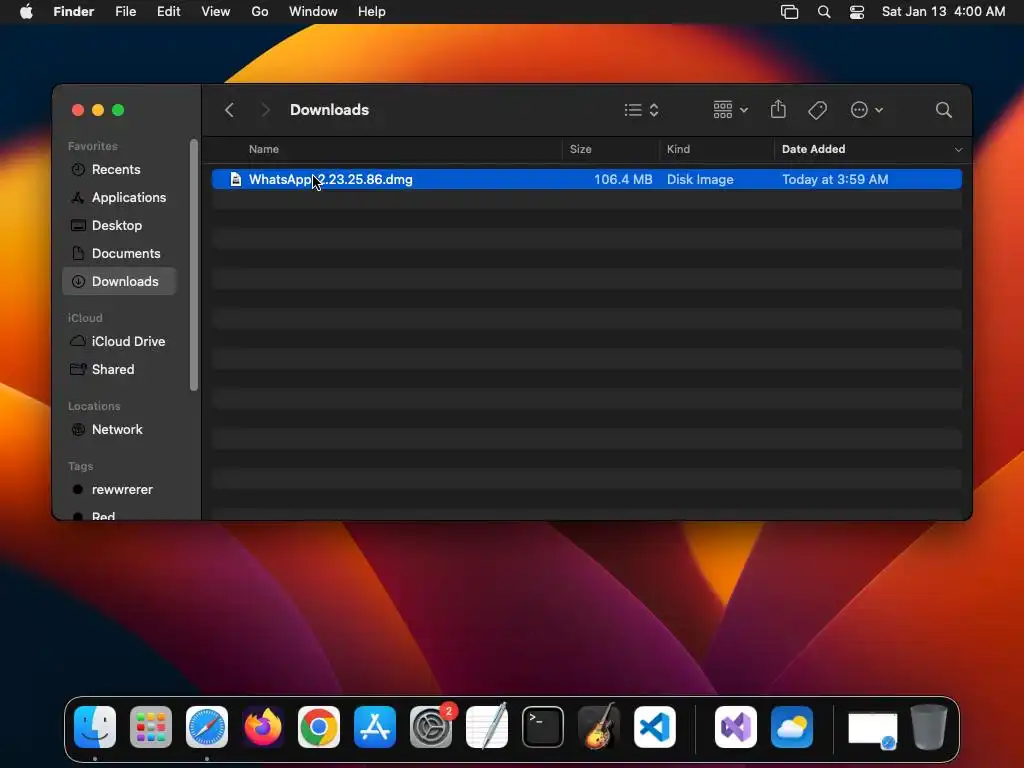Launch Terminal from the Dock
Screen dimensions: 1024x768
pyautogui.click(x=543, y=727)
